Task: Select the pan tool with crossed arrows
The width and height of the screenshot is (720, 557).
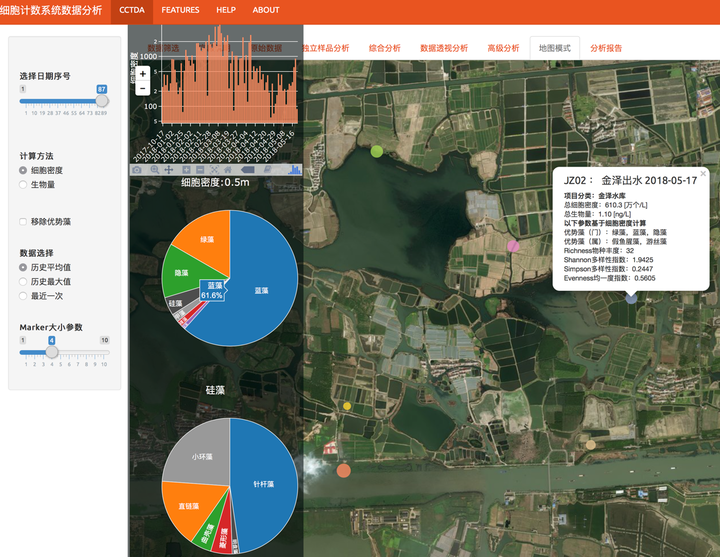Action: (169, 170)
